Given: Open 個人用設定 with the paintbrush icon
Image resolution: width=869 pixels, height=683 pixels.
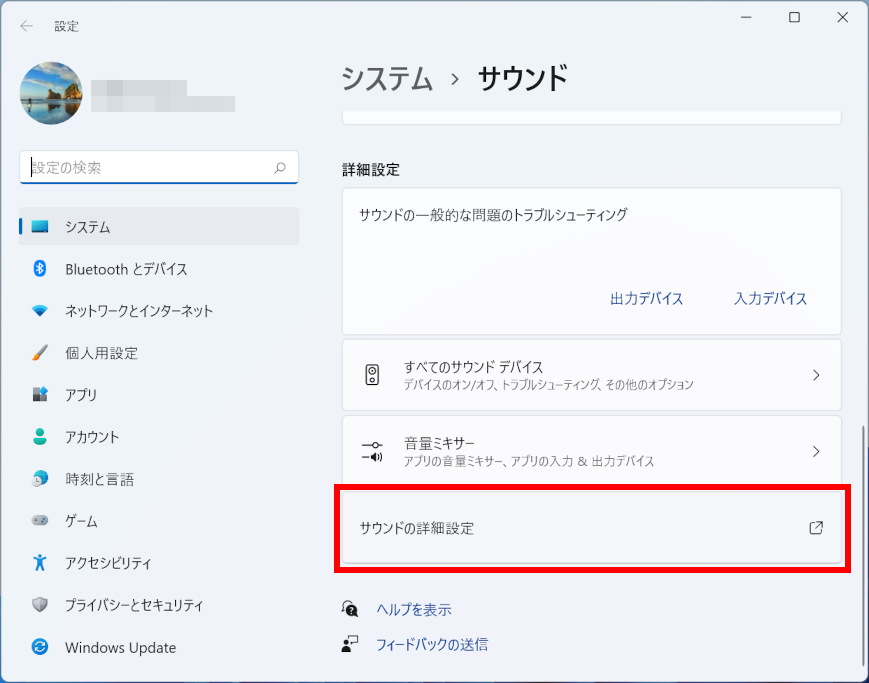Looking at the screenshot, I should tap(101, 353).
